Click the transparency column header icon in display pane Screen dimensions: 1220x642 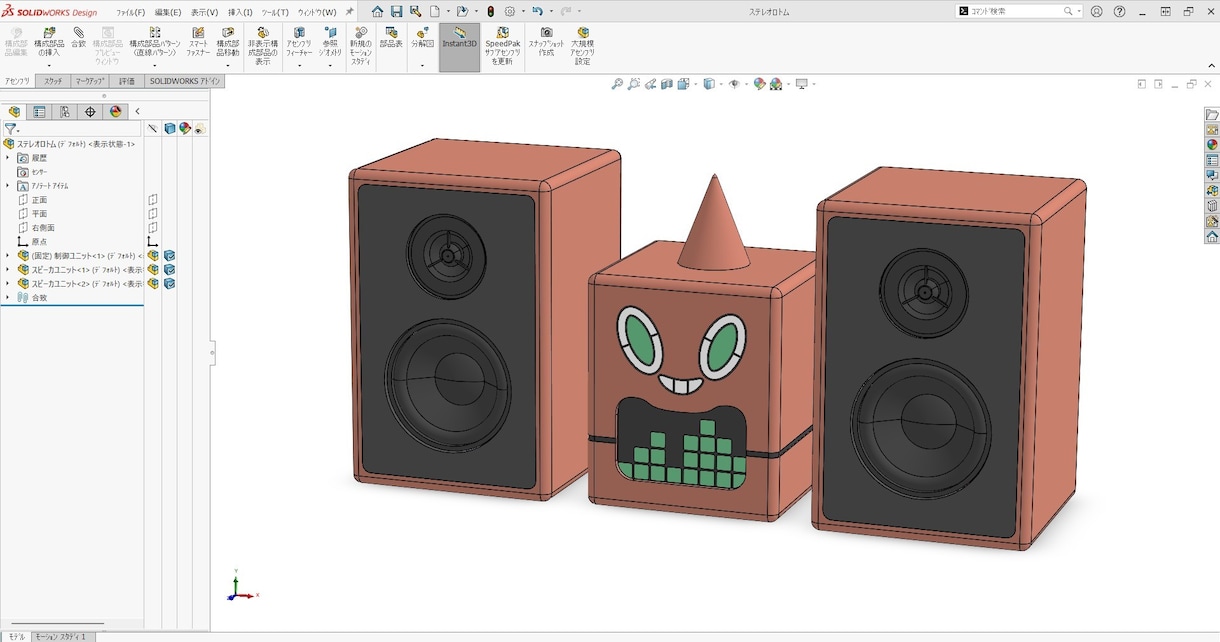(199, 128)
